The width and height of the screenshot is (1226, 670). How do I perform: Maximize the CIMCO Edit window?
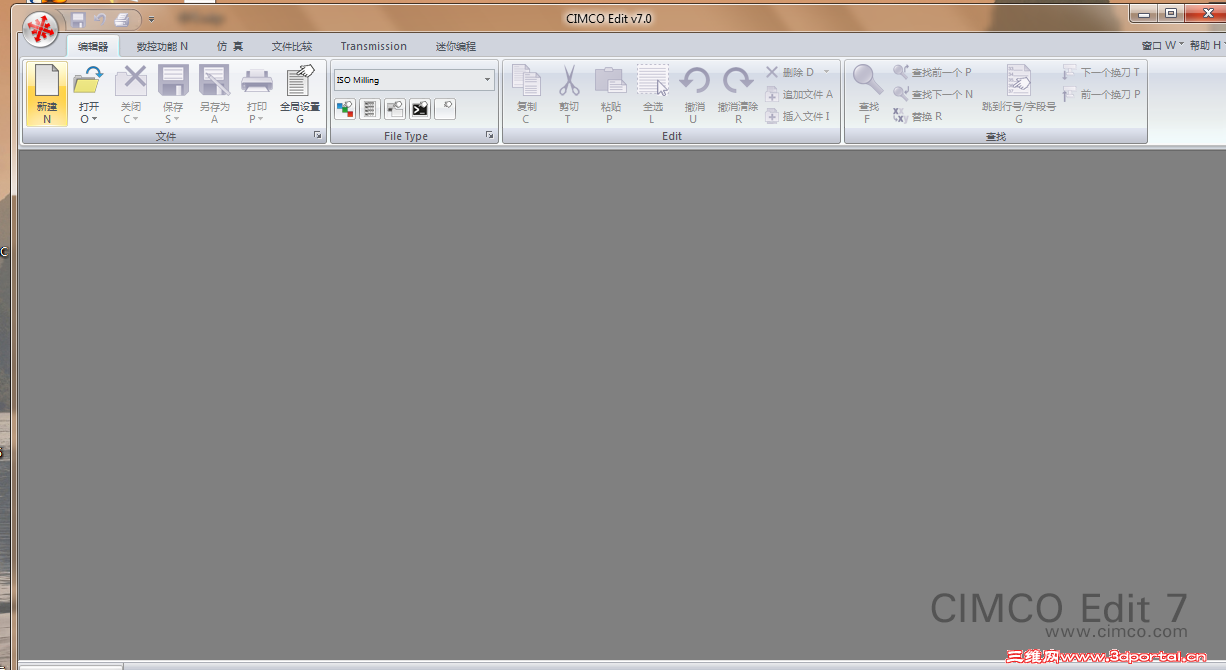pos(1170,13)
